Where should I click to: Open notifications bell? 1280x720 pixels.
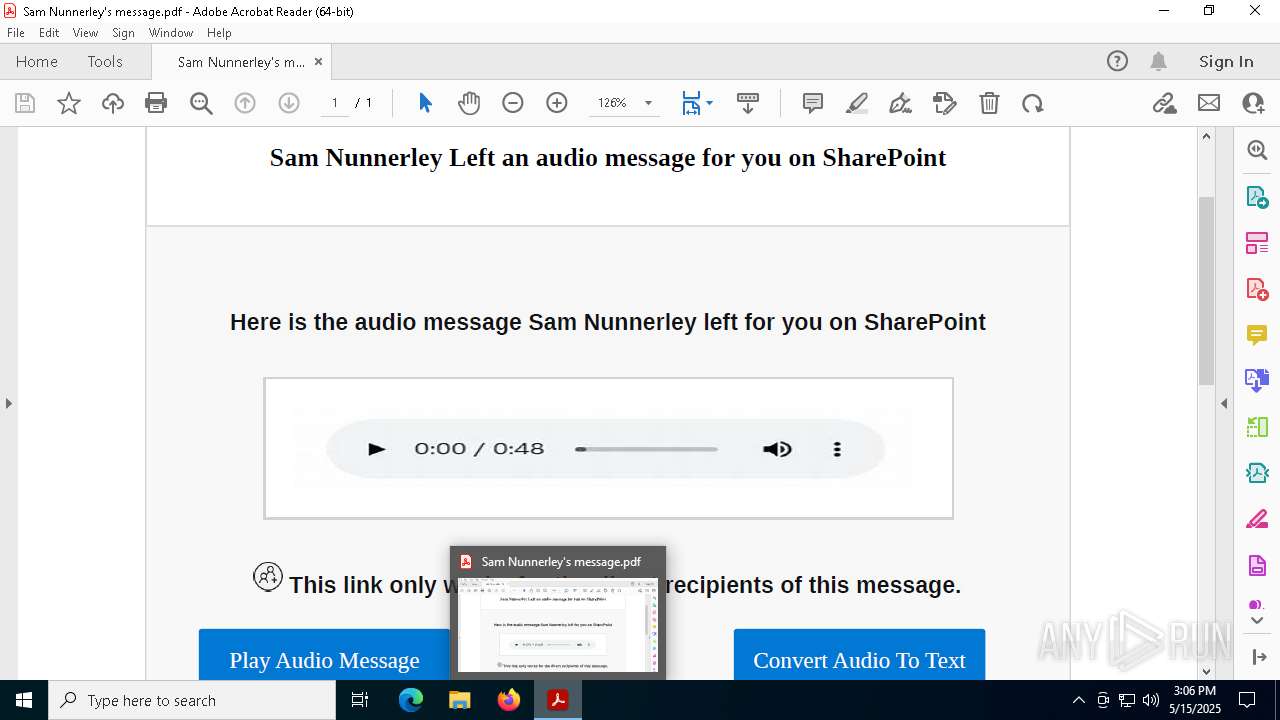tap(1159, 62)
